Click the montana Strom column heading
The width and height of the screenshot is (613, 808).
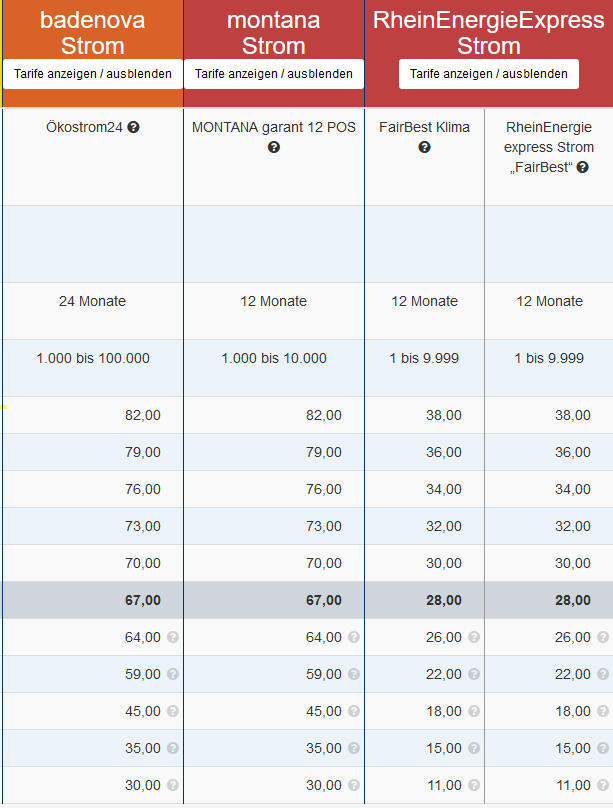click(x=273, y=33)
